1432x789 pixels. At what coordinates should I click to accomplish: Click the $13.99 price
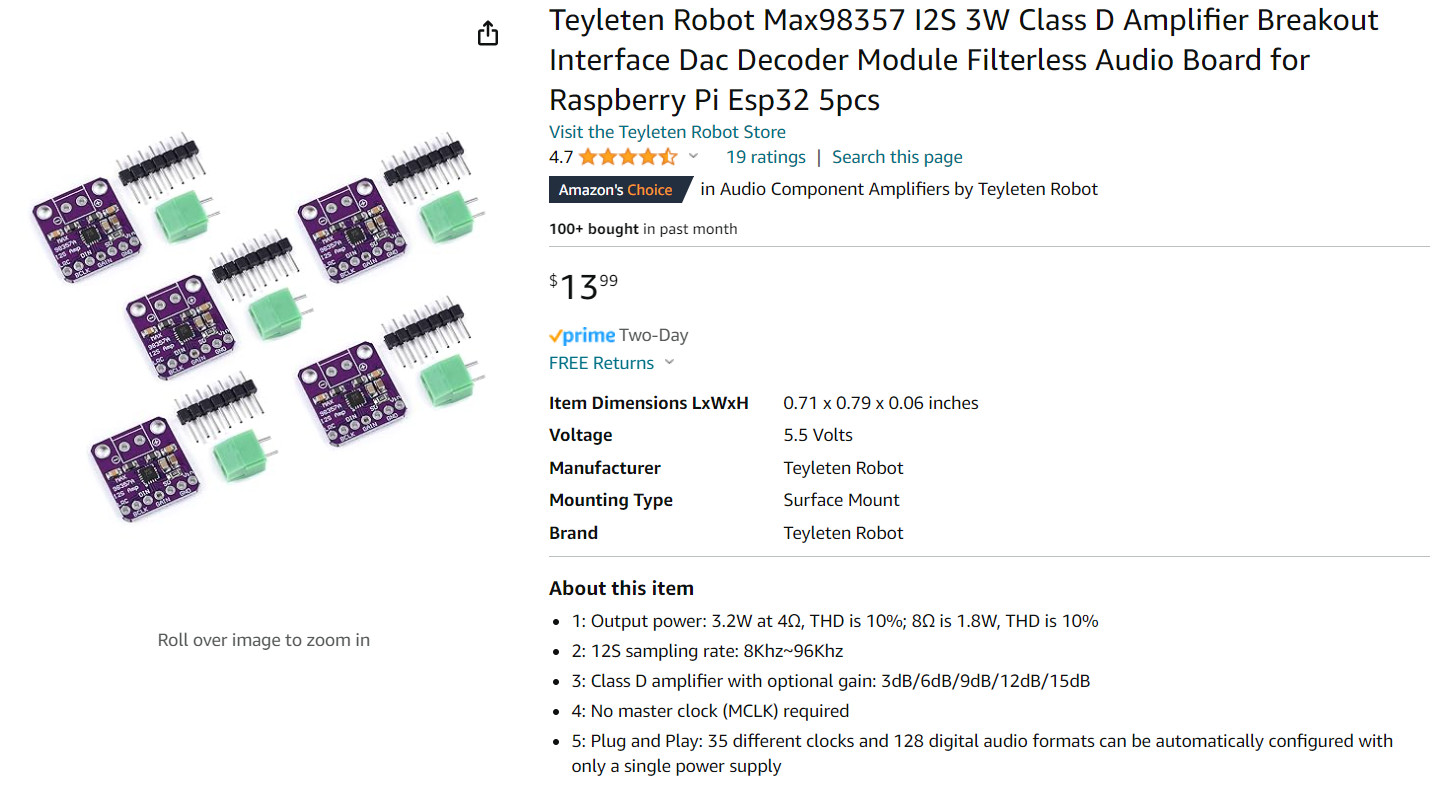(583, 287)
